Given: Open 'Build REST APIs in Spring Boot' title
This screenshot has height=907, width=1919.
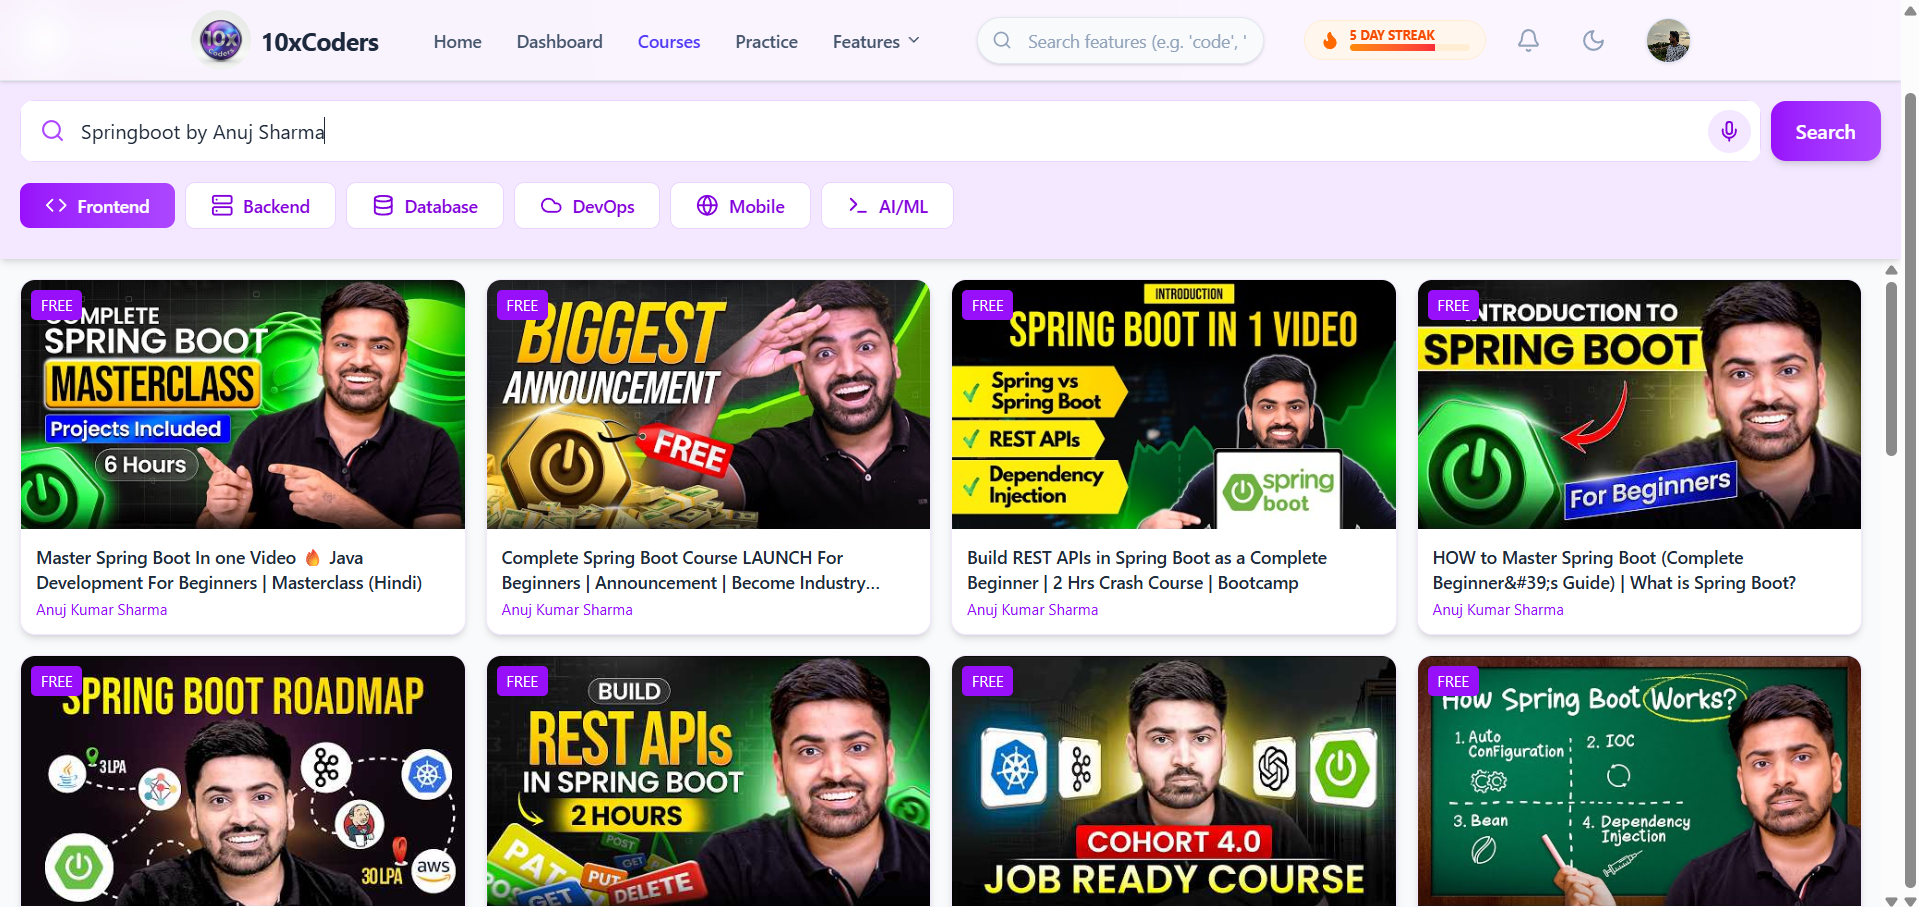Looking at the screenshot, I should [x=1147, y=570].
